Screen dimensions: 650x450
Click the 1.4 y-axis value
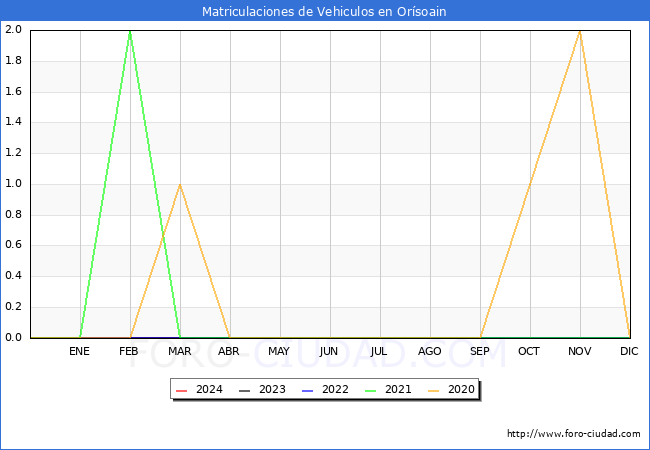click(13, 122)
